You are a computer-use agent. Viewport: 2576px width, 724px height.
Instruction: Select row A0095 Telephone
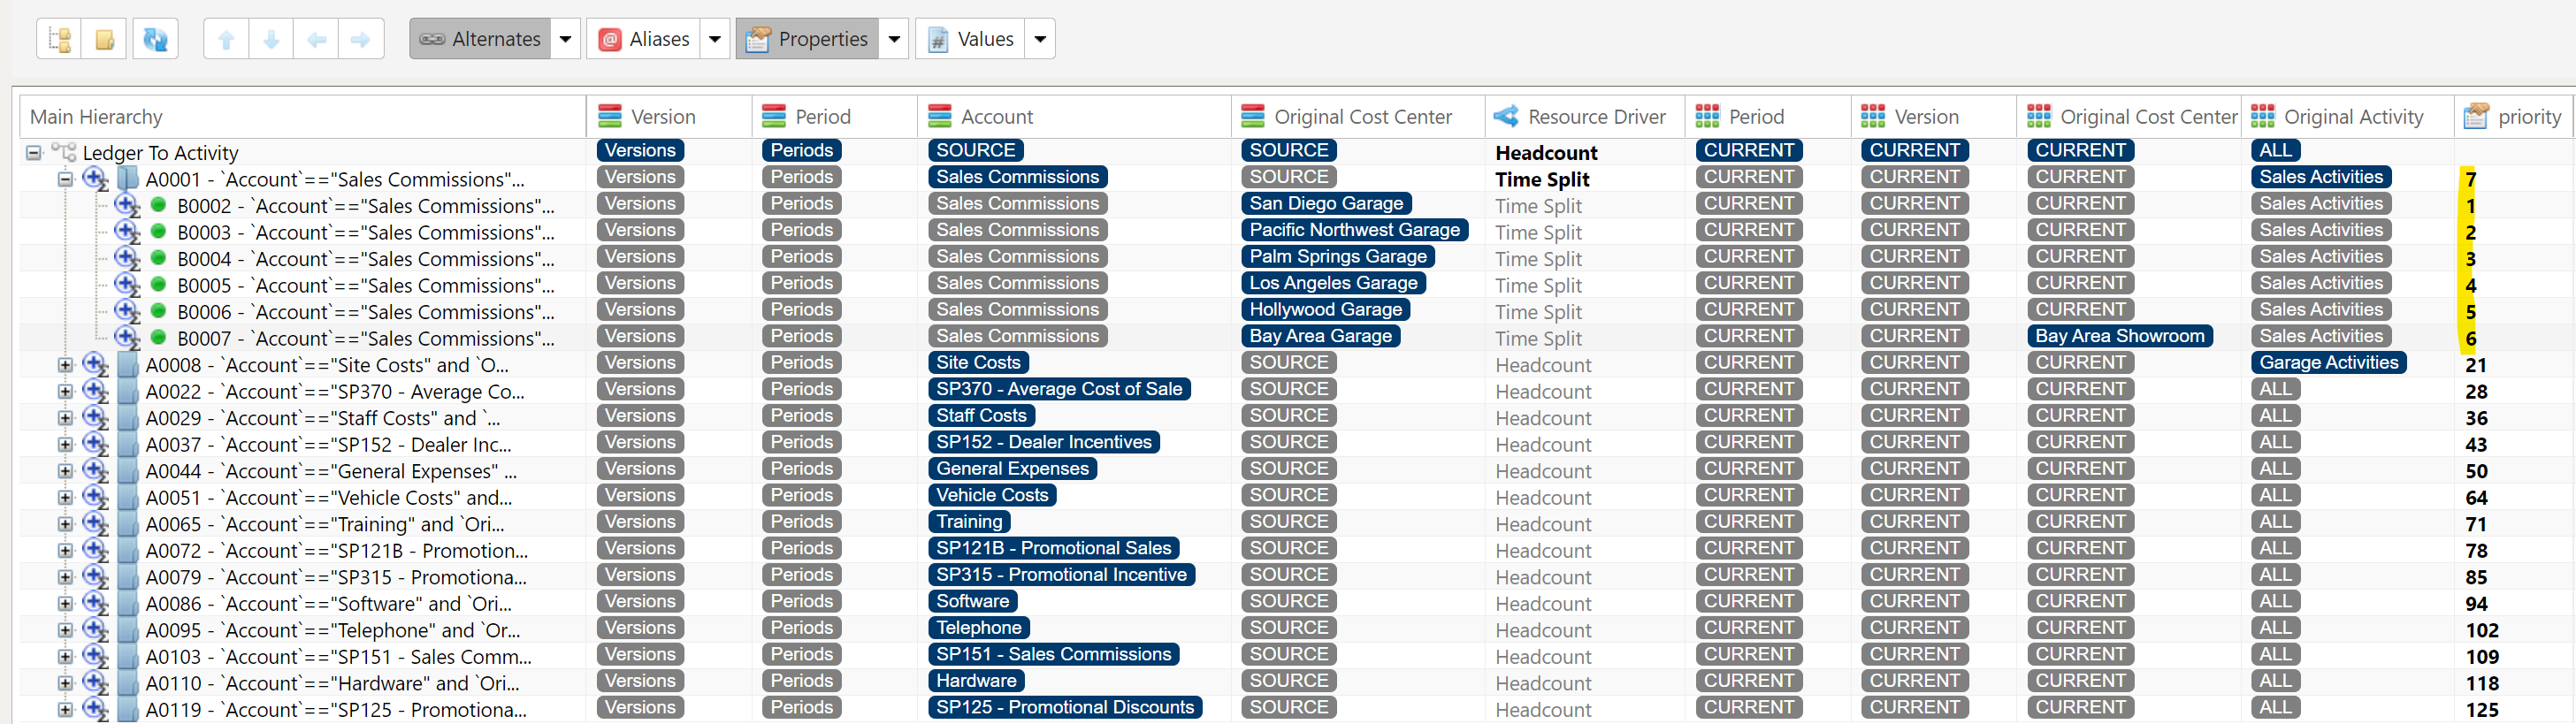coord(333,630)
